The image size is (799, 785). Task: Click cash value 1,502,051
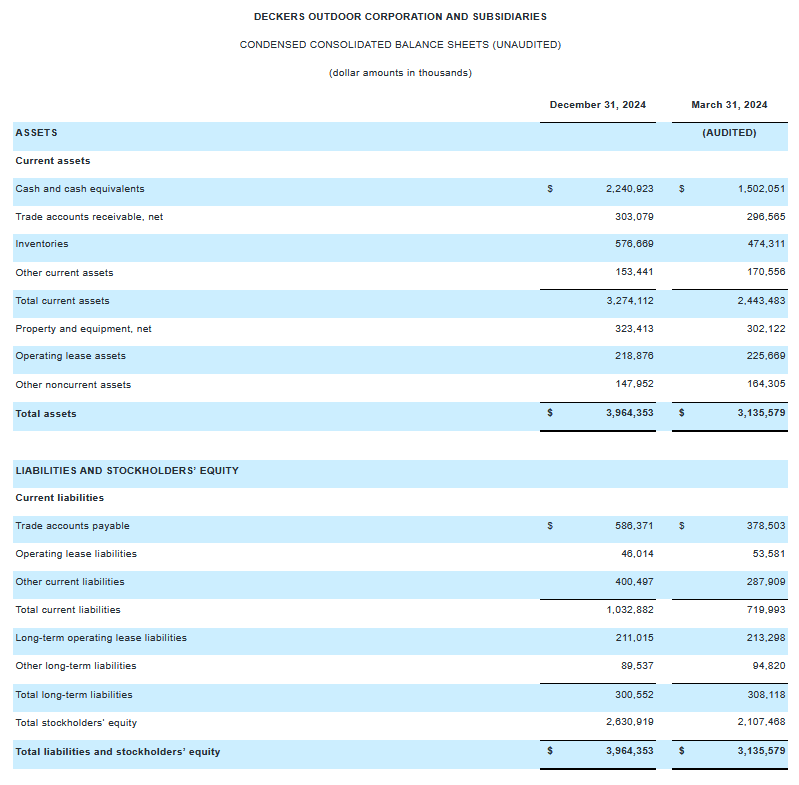tap(761, 189)
